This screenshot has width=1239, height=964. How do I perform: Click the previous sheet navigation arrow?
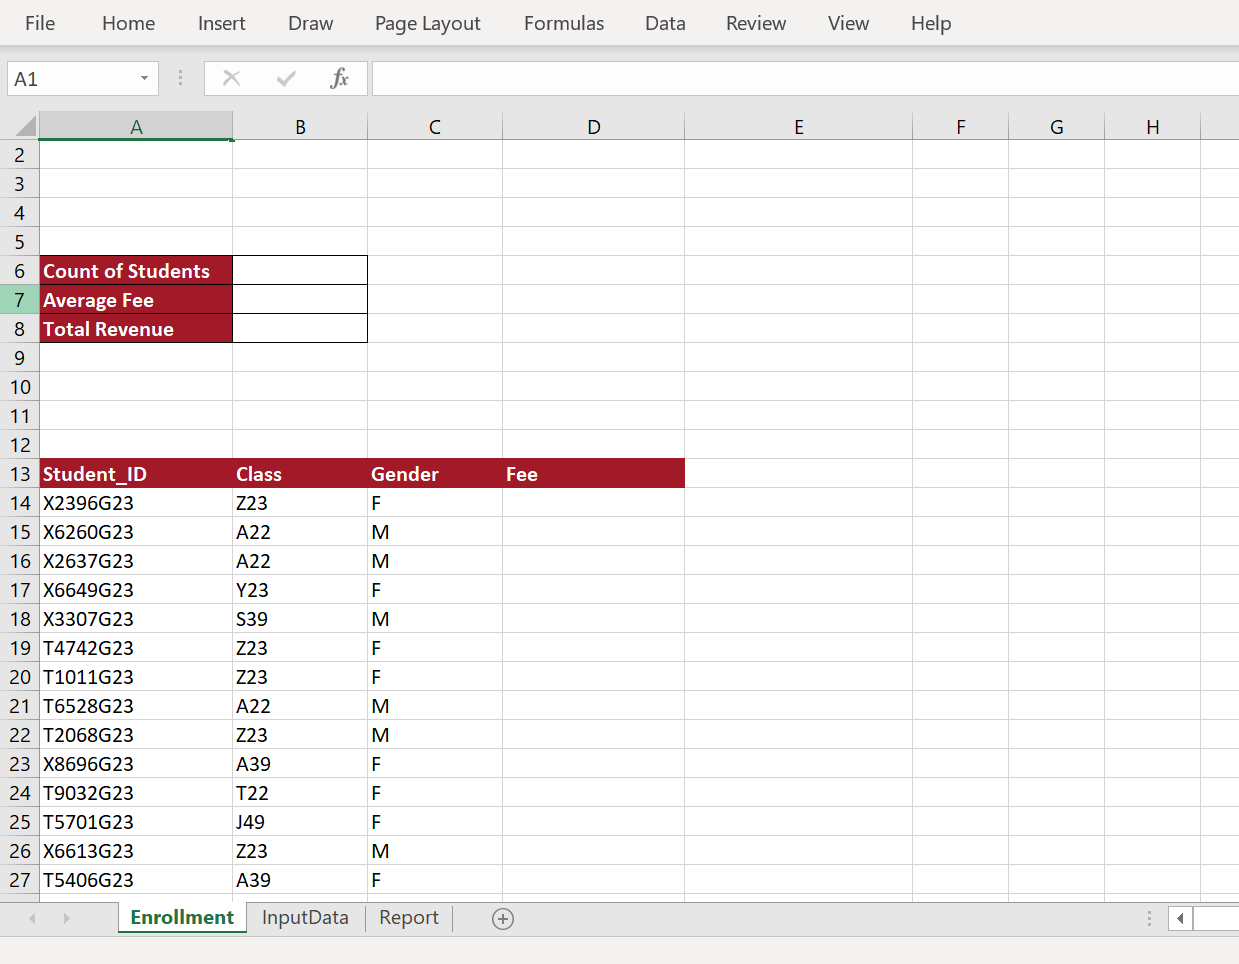click(32, 918)
